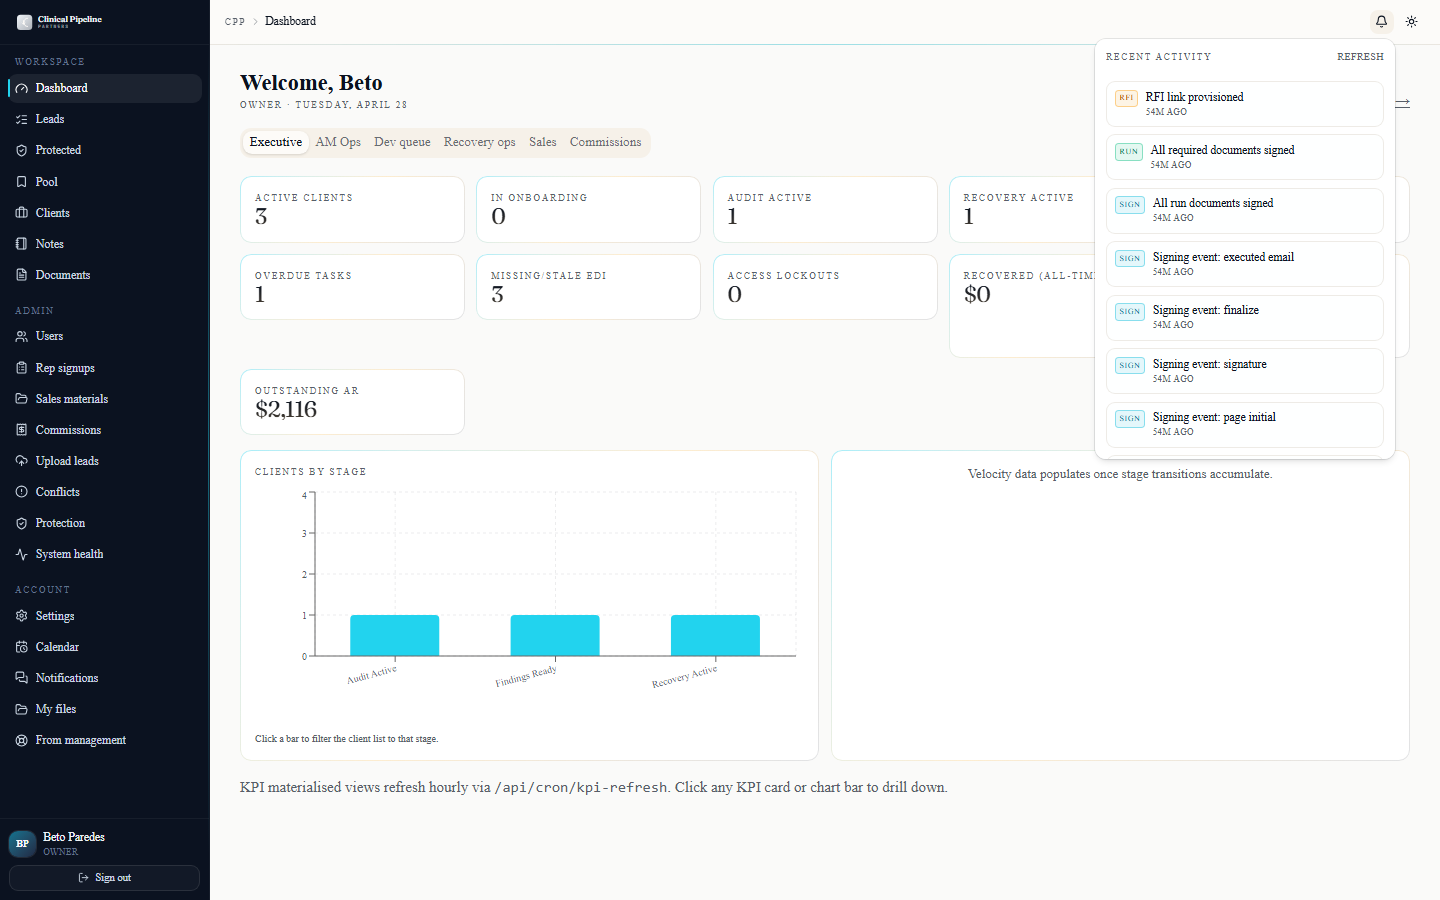The width and height of the screenshot is (1440, 900).
Task: Open the Beto Paredes user avatar
Action: pyautogui.click(x=22, y=844)
